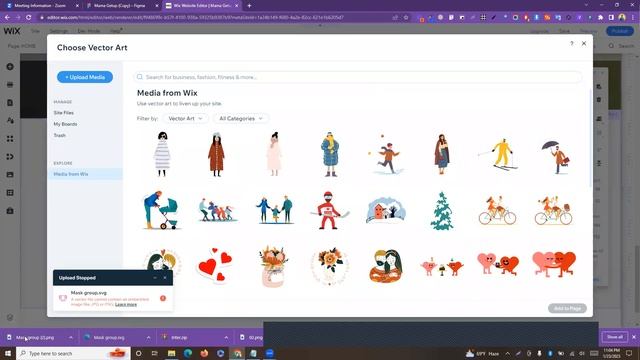This screenshot has height=360, width=640.
Task: Open My Boards in sidebar
Action: pyautogui.click(x=65, y=124)
